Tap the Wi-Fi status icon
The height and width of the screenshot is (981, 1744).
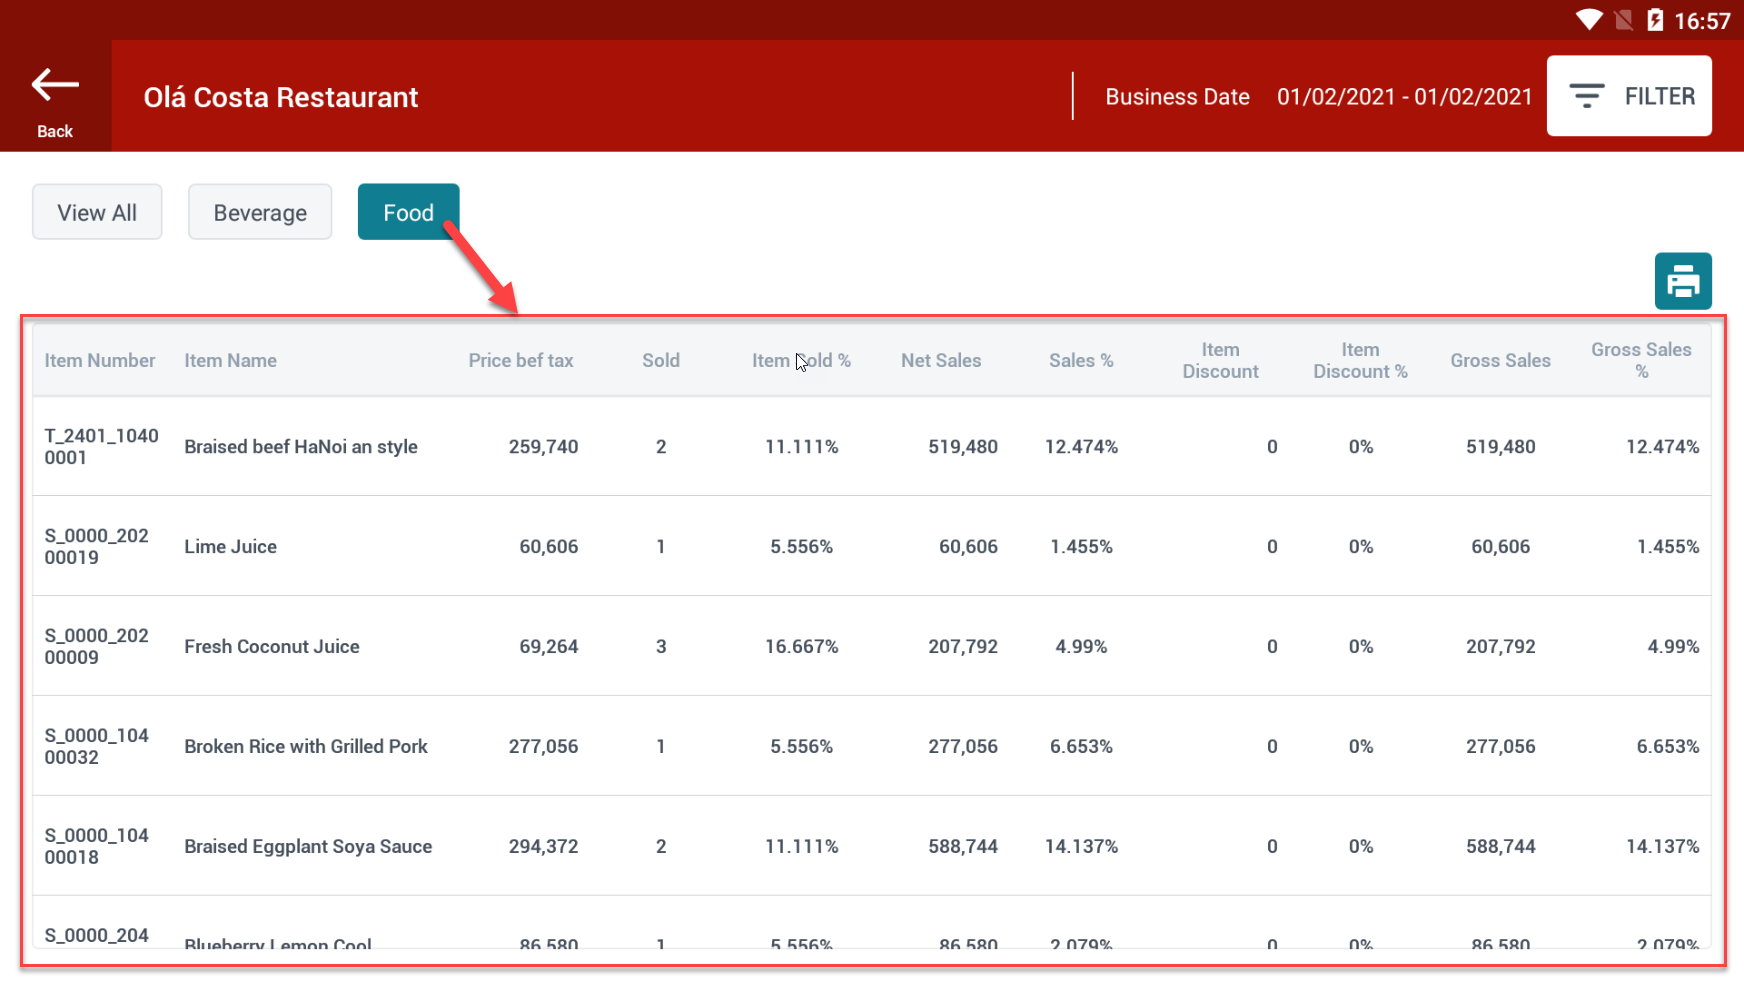(1588, 20)
